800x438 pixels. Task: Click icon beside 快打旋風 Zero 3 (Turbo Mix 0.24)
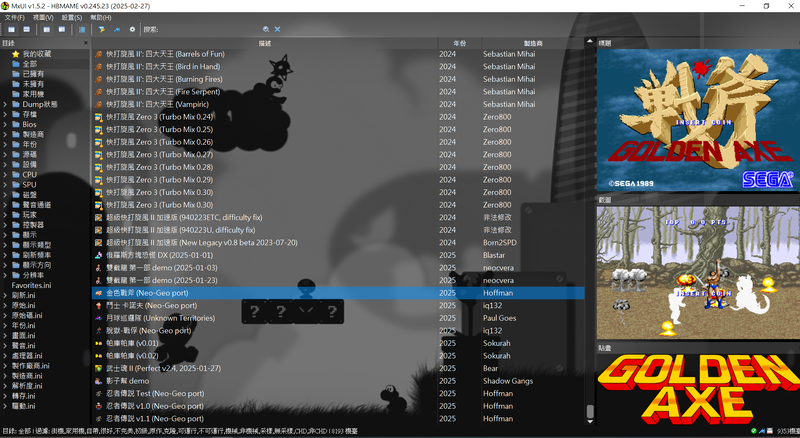[x=98, y=117]
